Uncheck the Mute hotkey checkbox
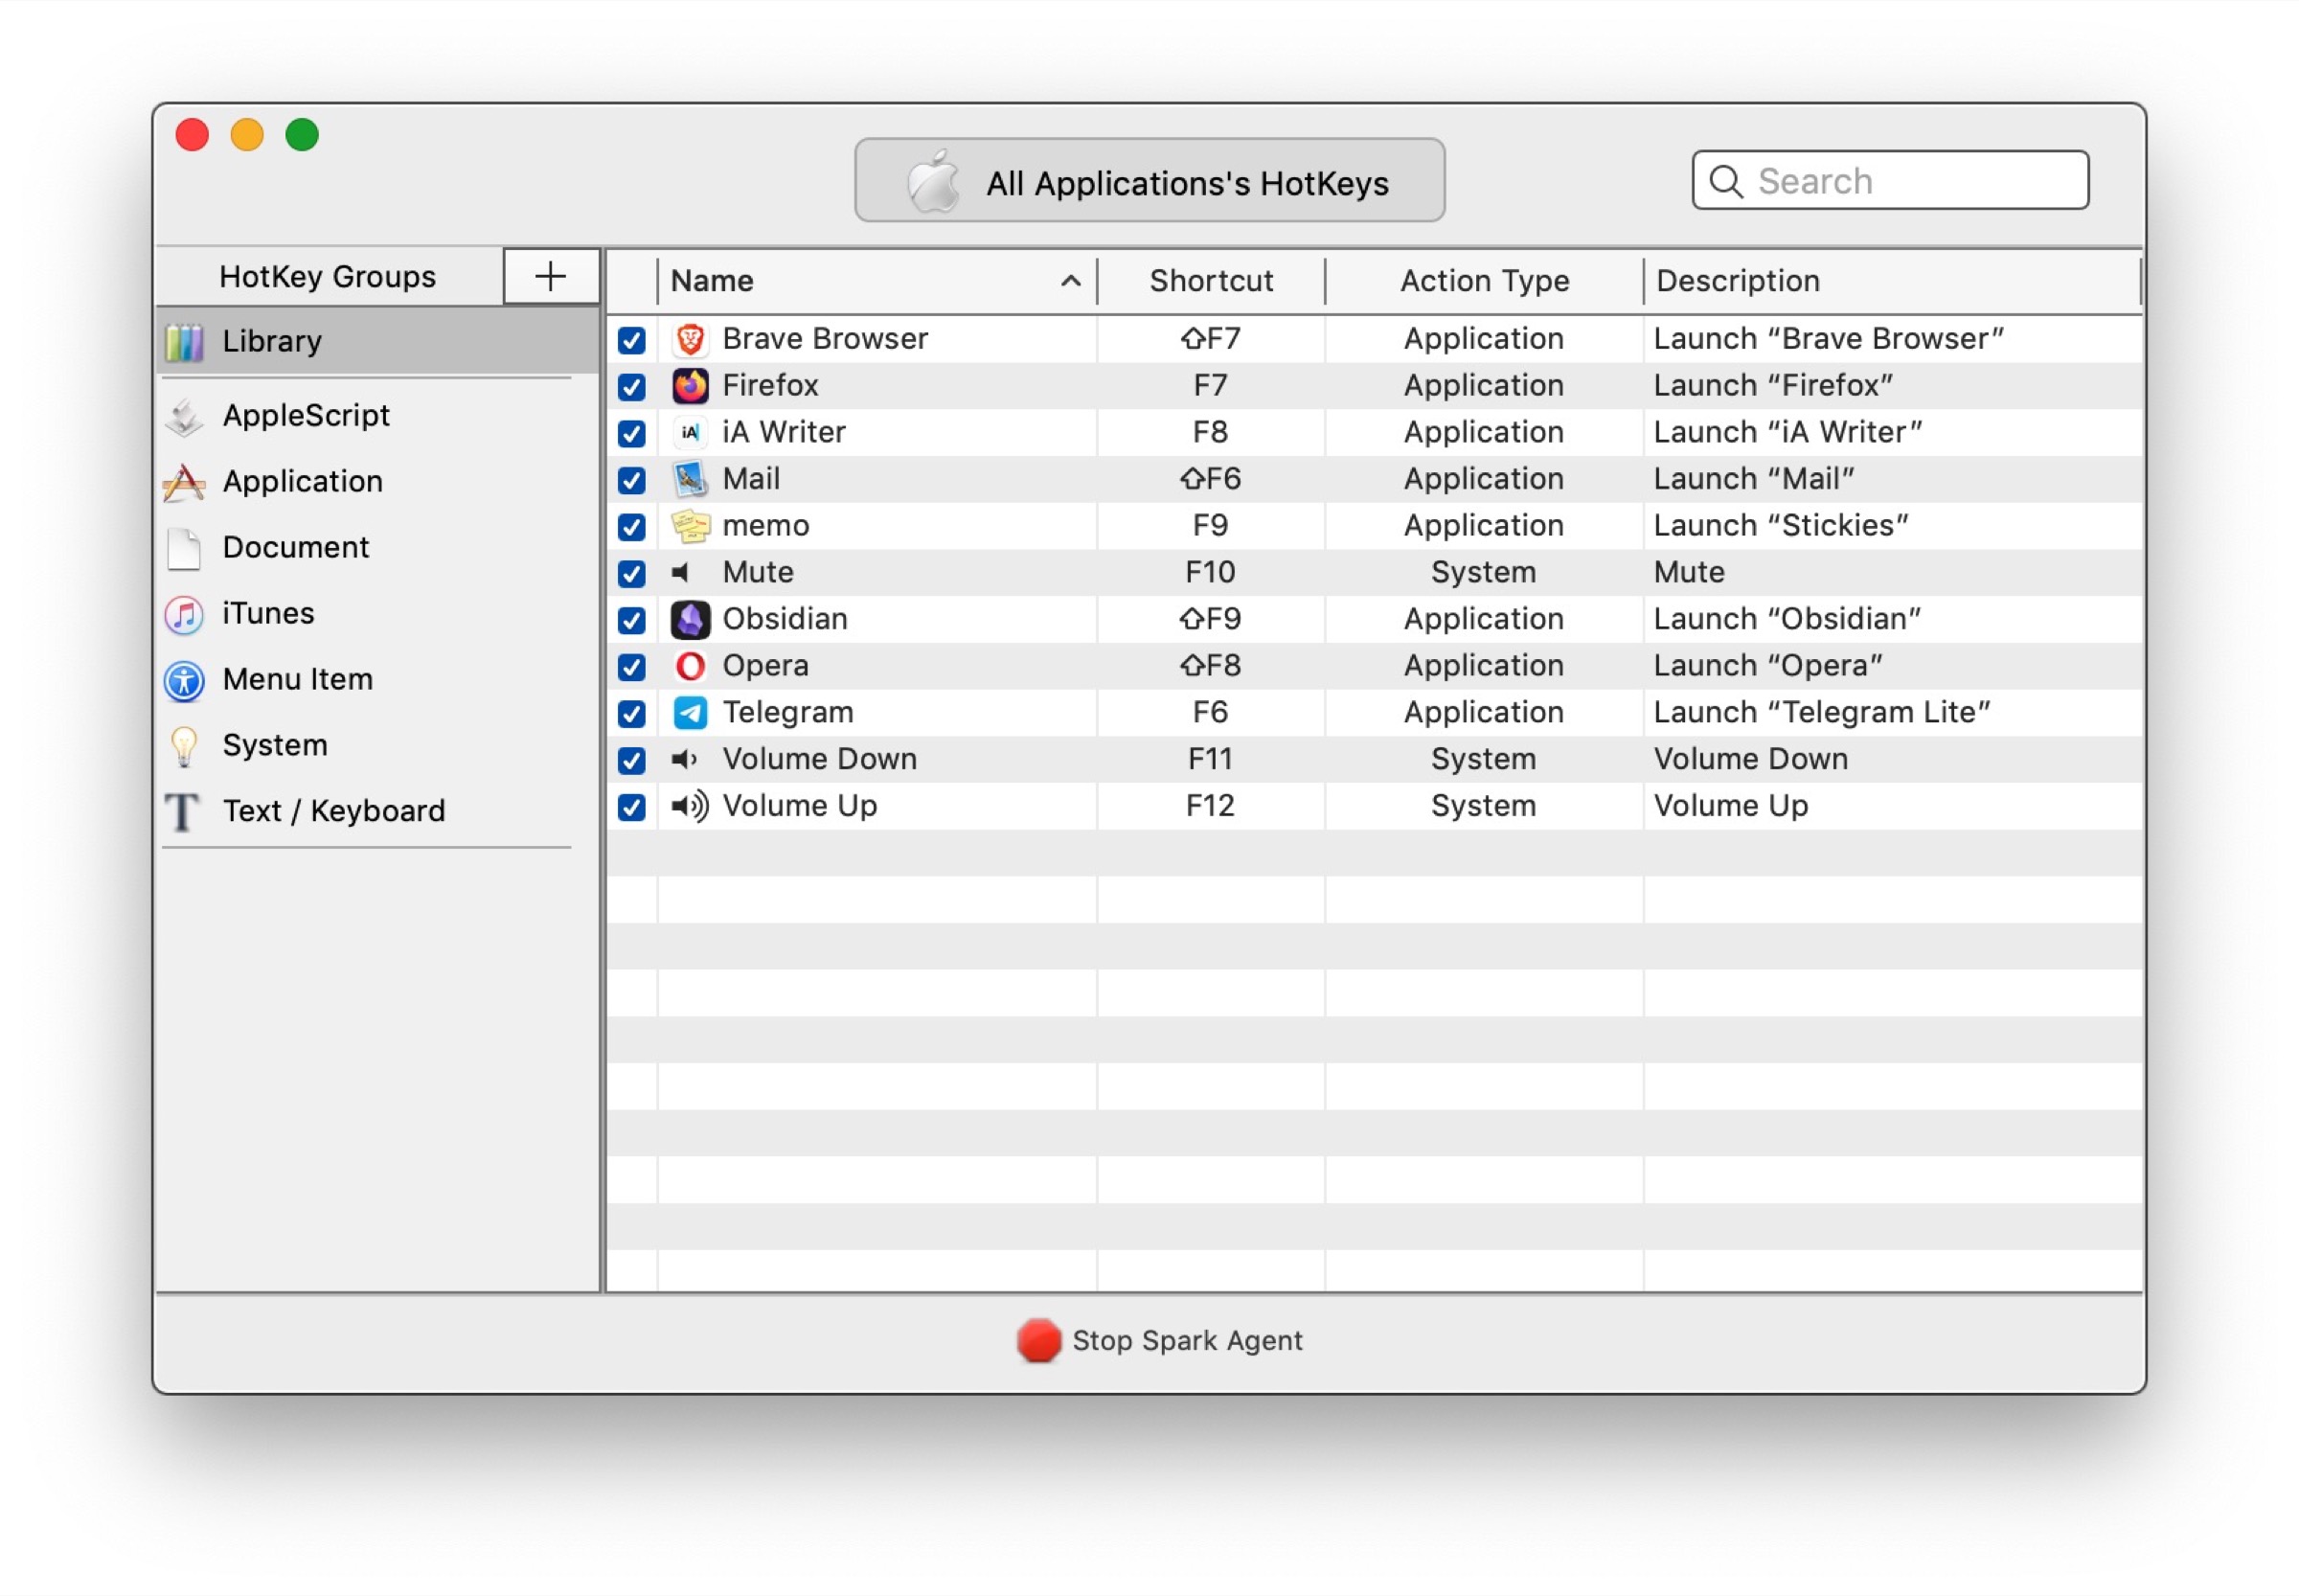This screenshot has height=1596, width=2299. [631, 574]
